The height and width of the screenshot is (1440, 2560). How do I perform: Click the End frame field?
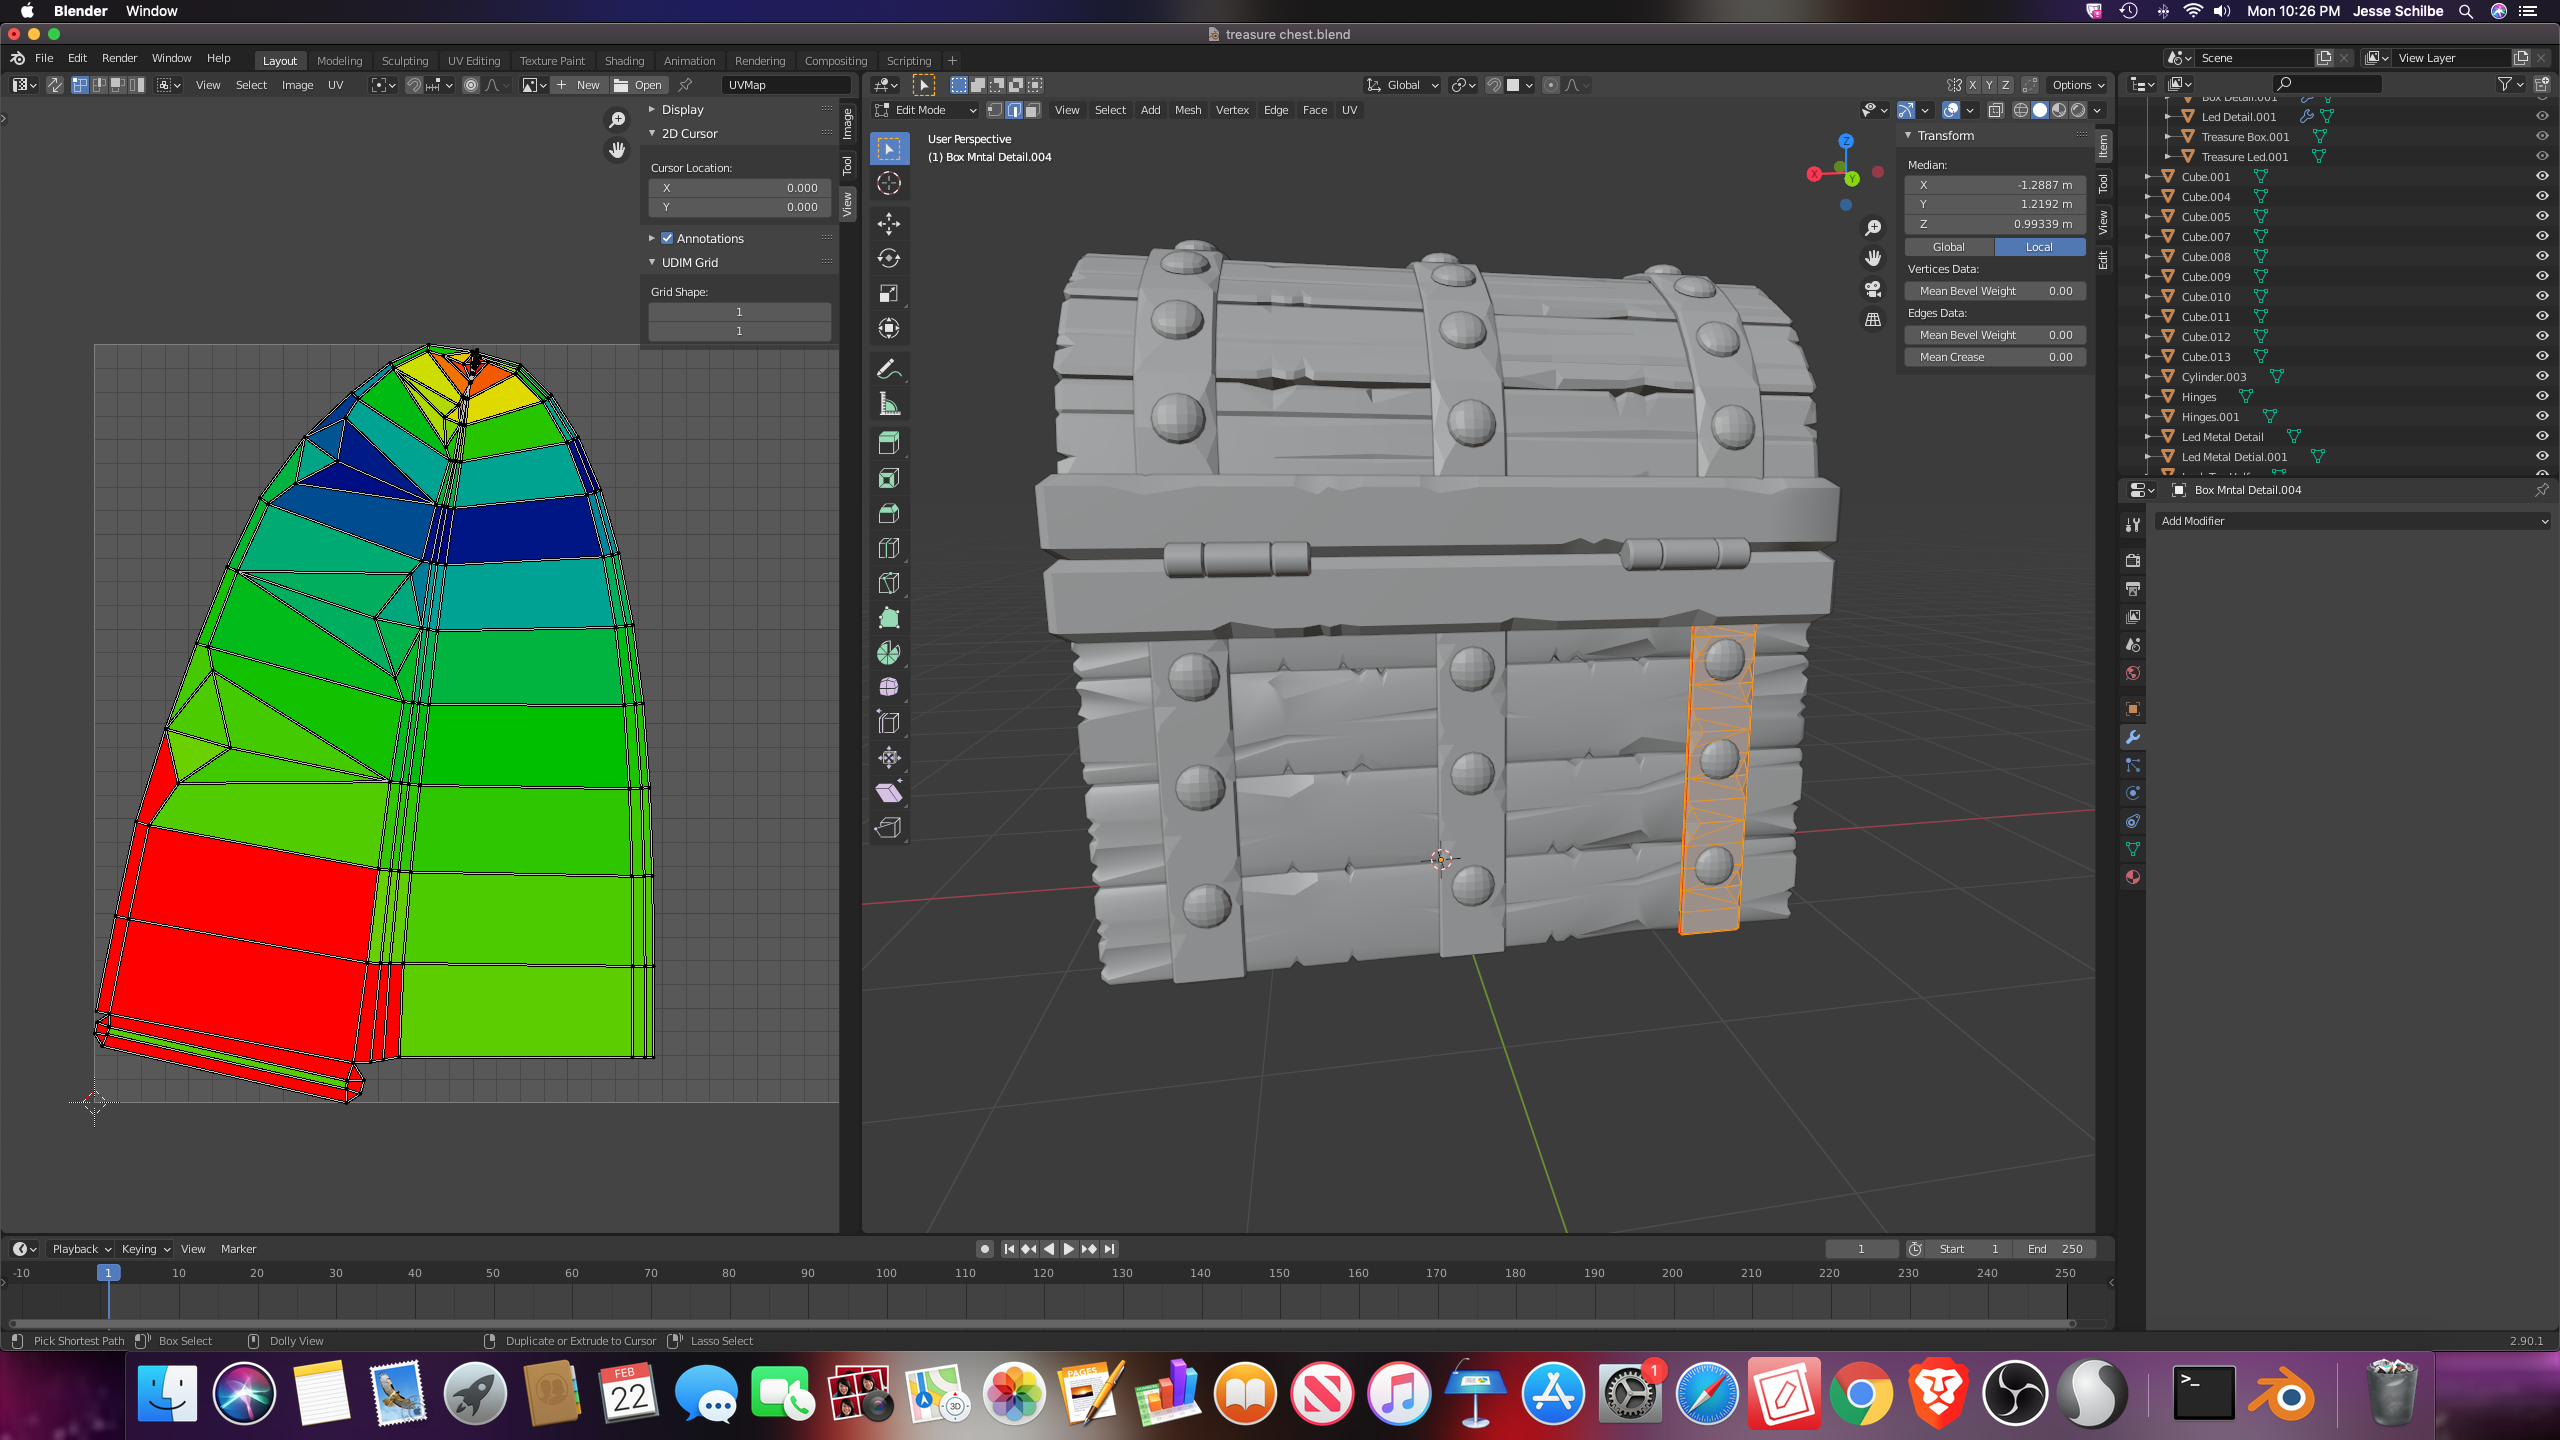[2054, 1249]
